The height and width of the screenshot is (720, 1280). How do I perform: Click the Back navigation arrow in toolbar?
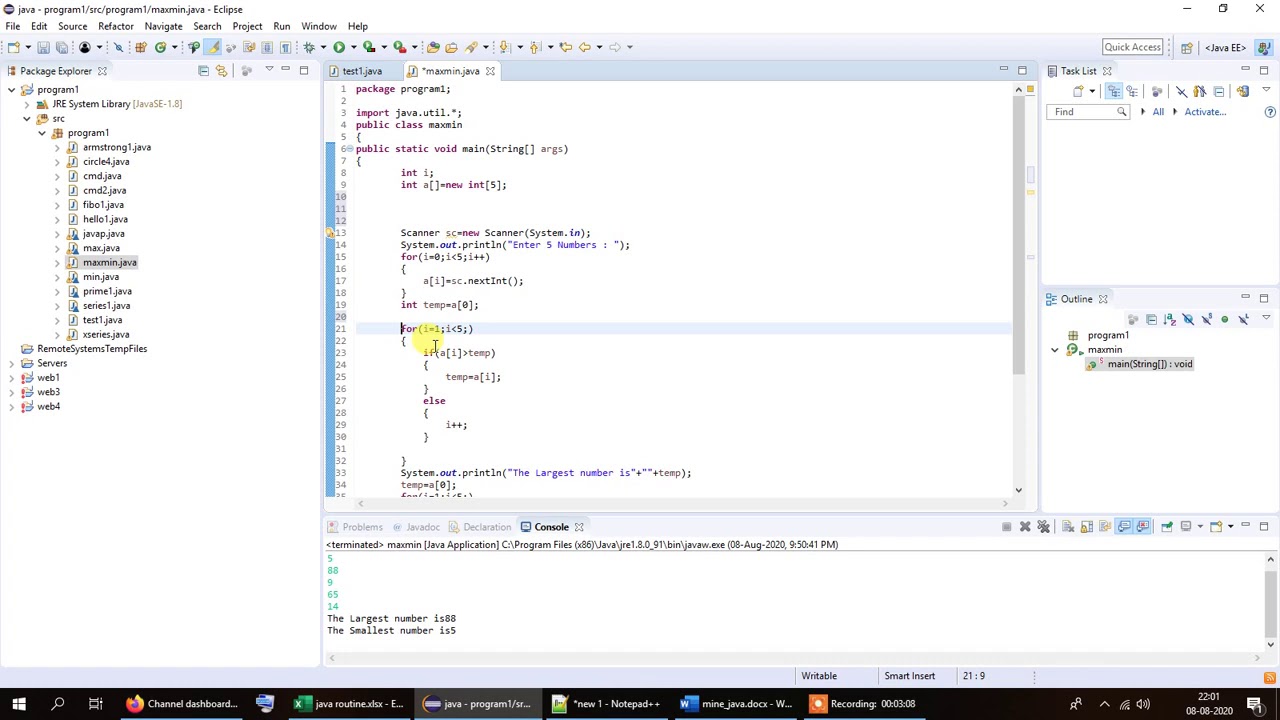pyautogui.click(x=585, y=47)
